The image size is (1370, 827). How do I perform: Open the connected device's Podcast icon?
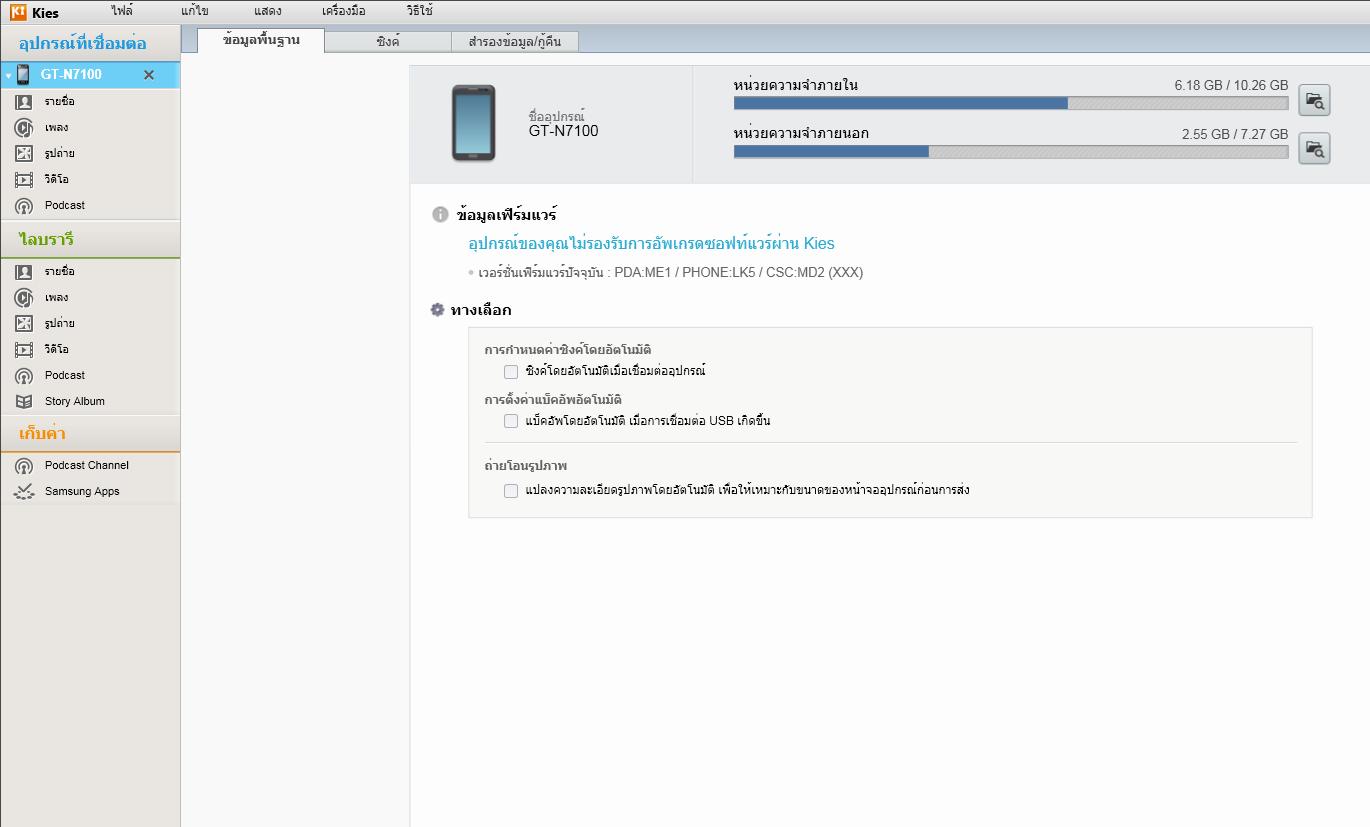point(24,206)
